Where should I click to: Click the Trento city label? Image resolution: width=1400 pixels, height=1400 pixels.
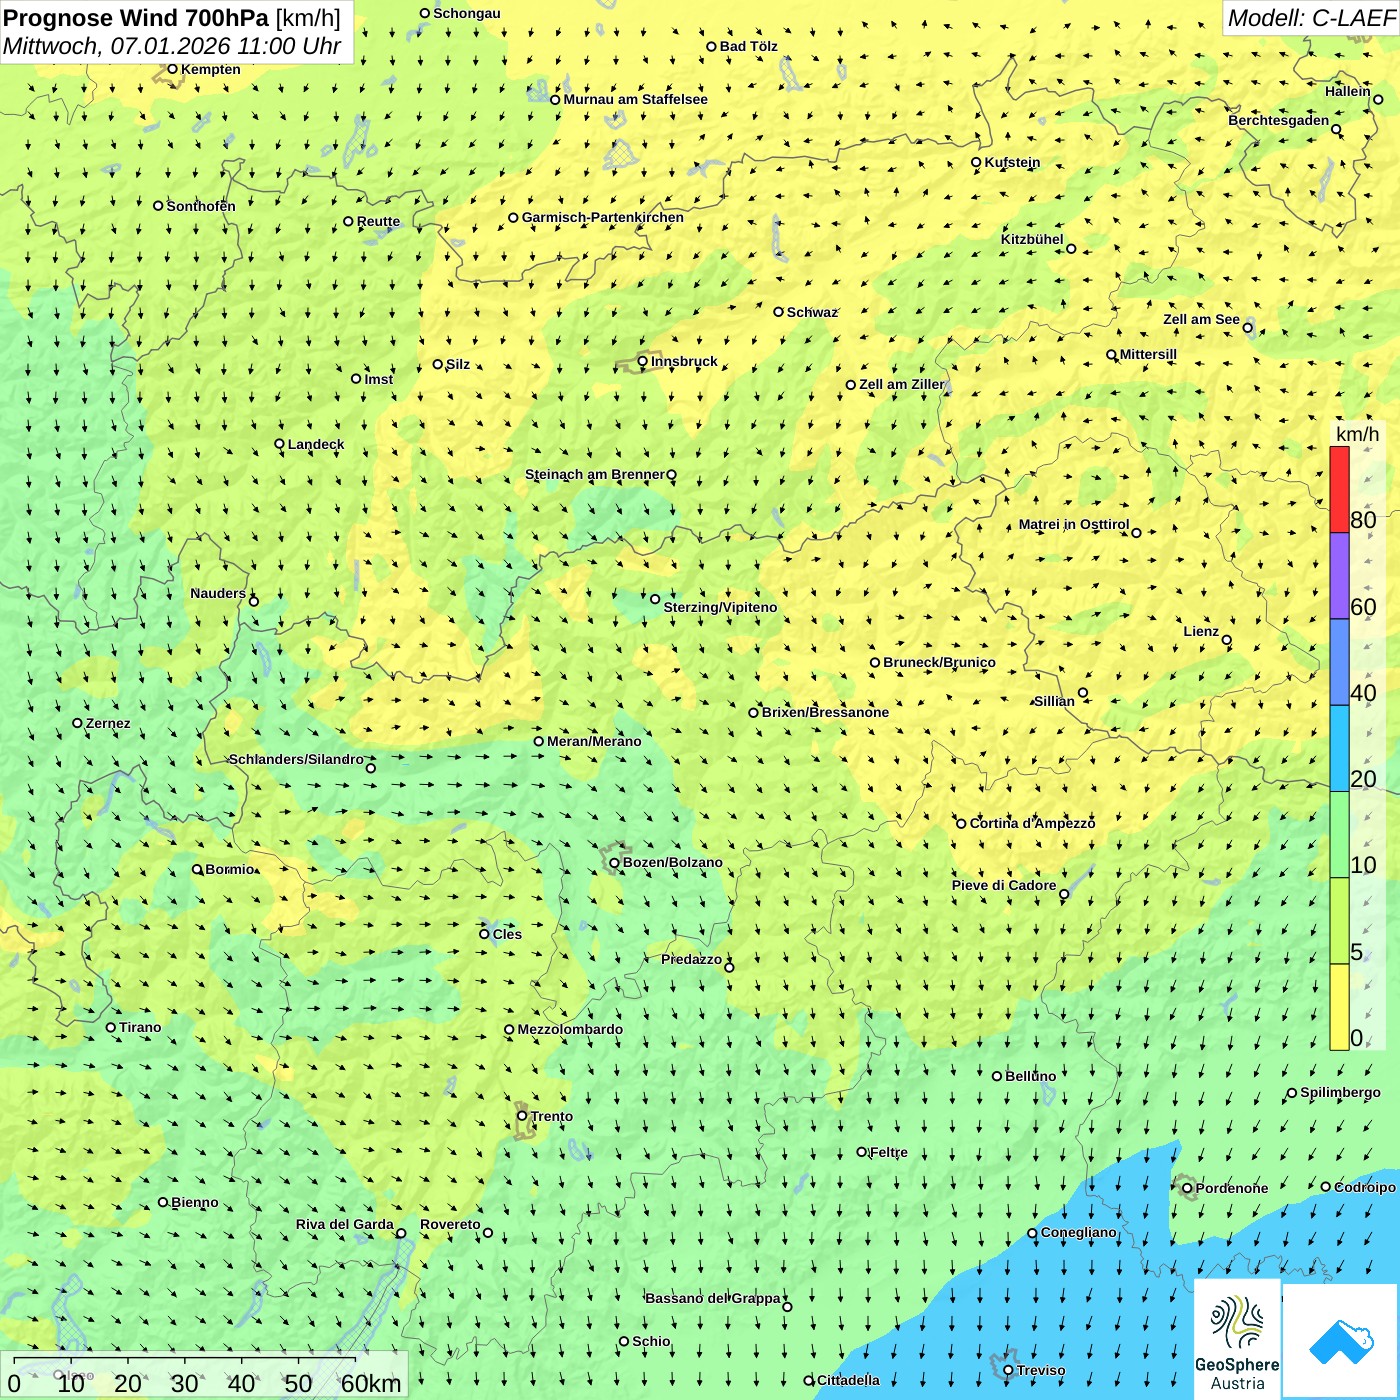point(552,1116)
